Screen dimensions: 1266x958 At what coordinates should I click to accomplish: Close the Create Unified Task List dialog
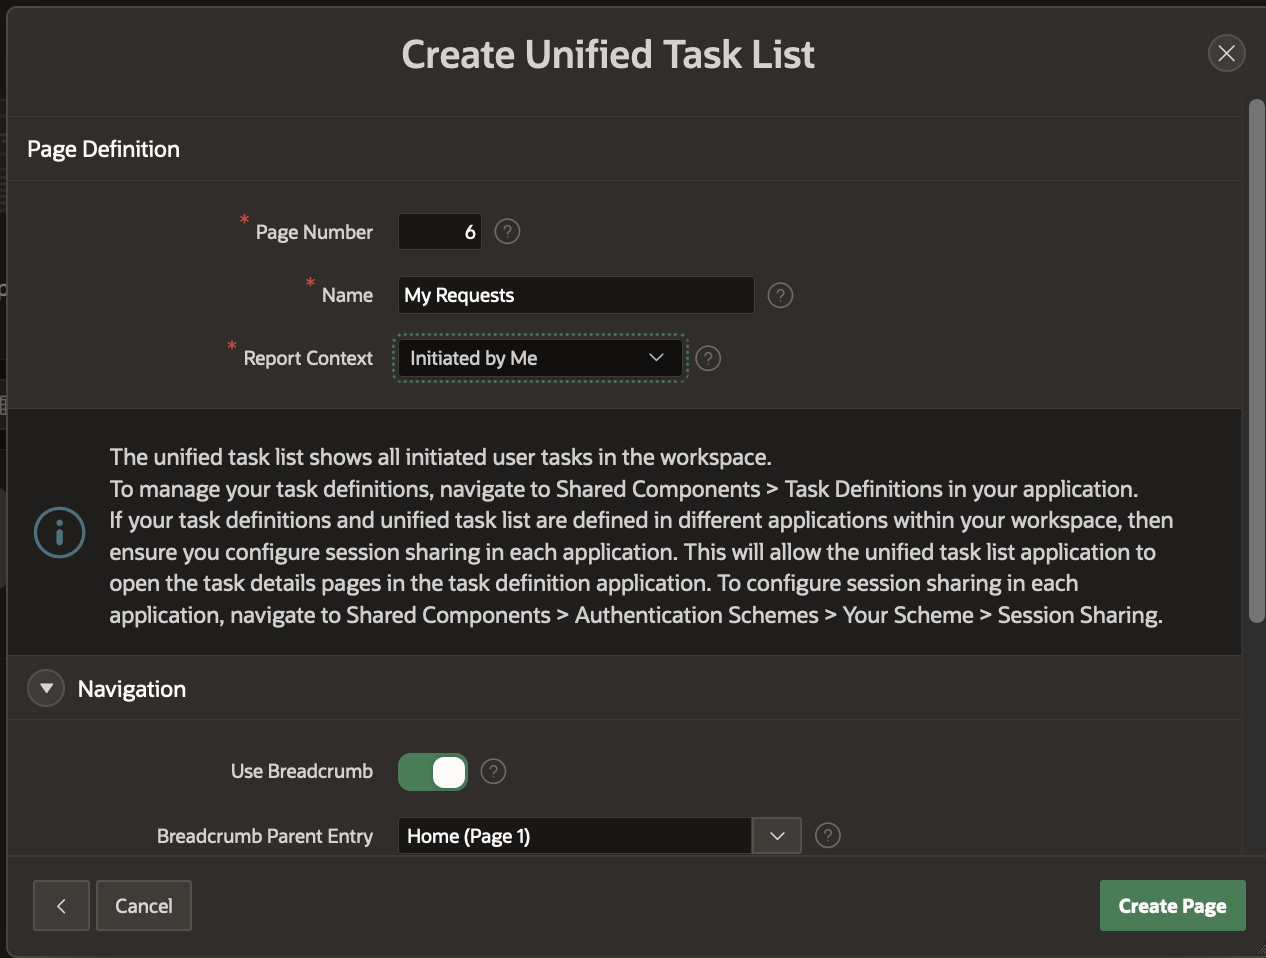click(1226, 53)
